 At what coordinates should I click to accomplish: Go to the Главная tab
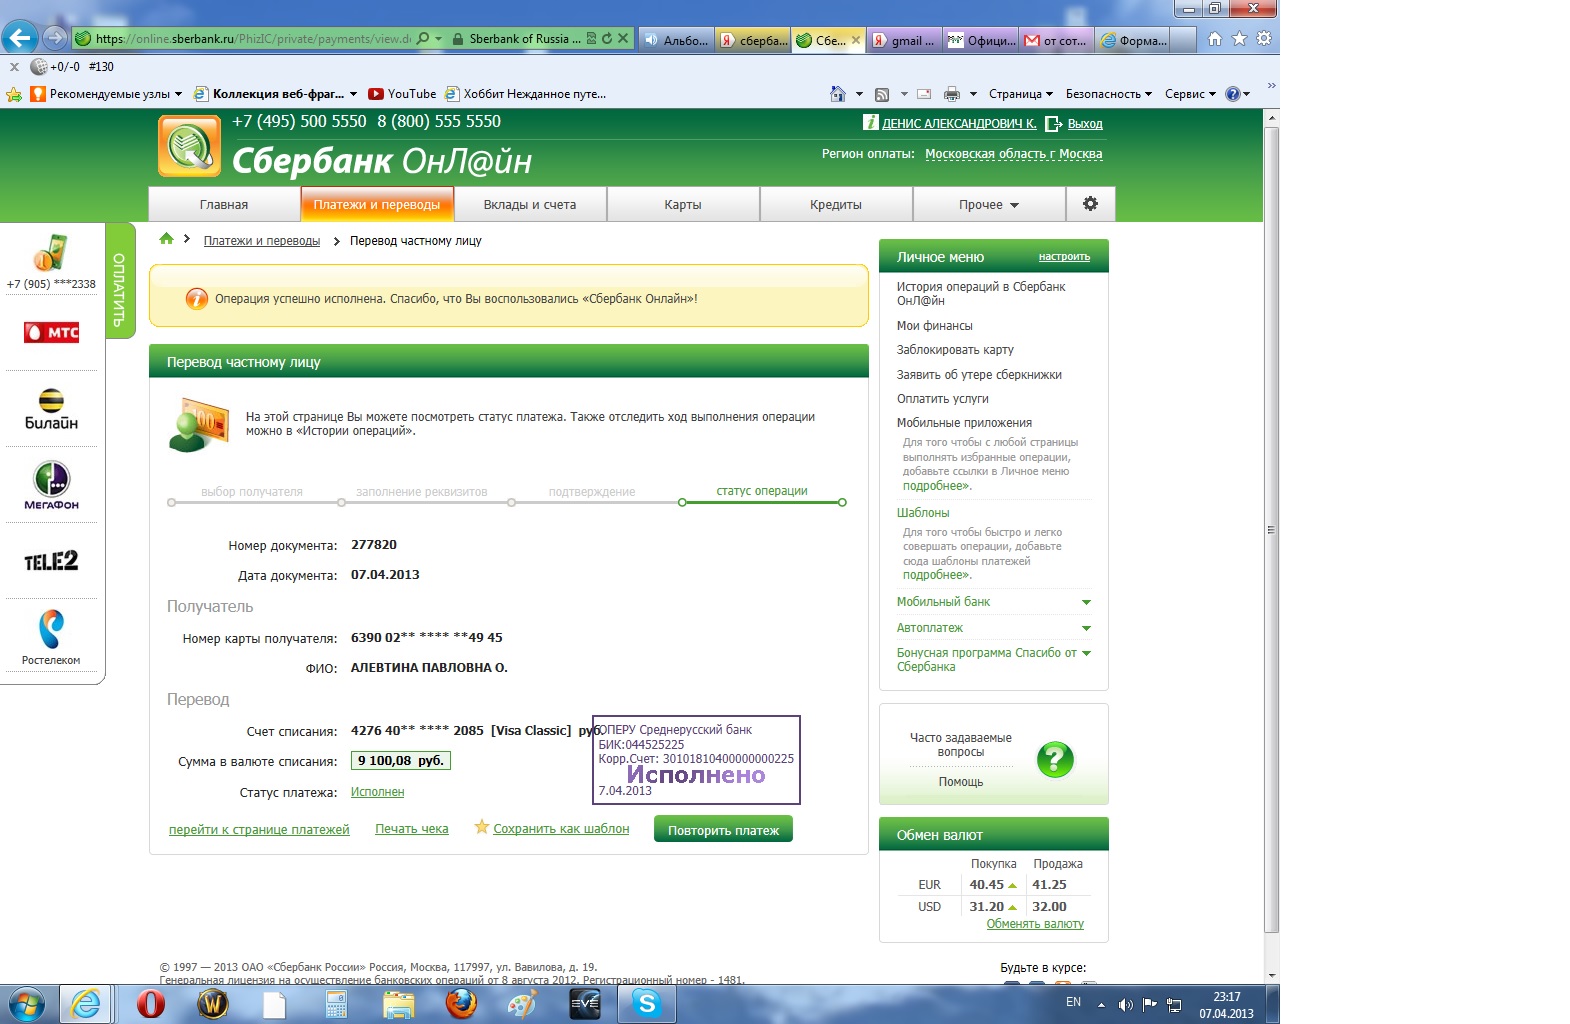tap(224, 204)
